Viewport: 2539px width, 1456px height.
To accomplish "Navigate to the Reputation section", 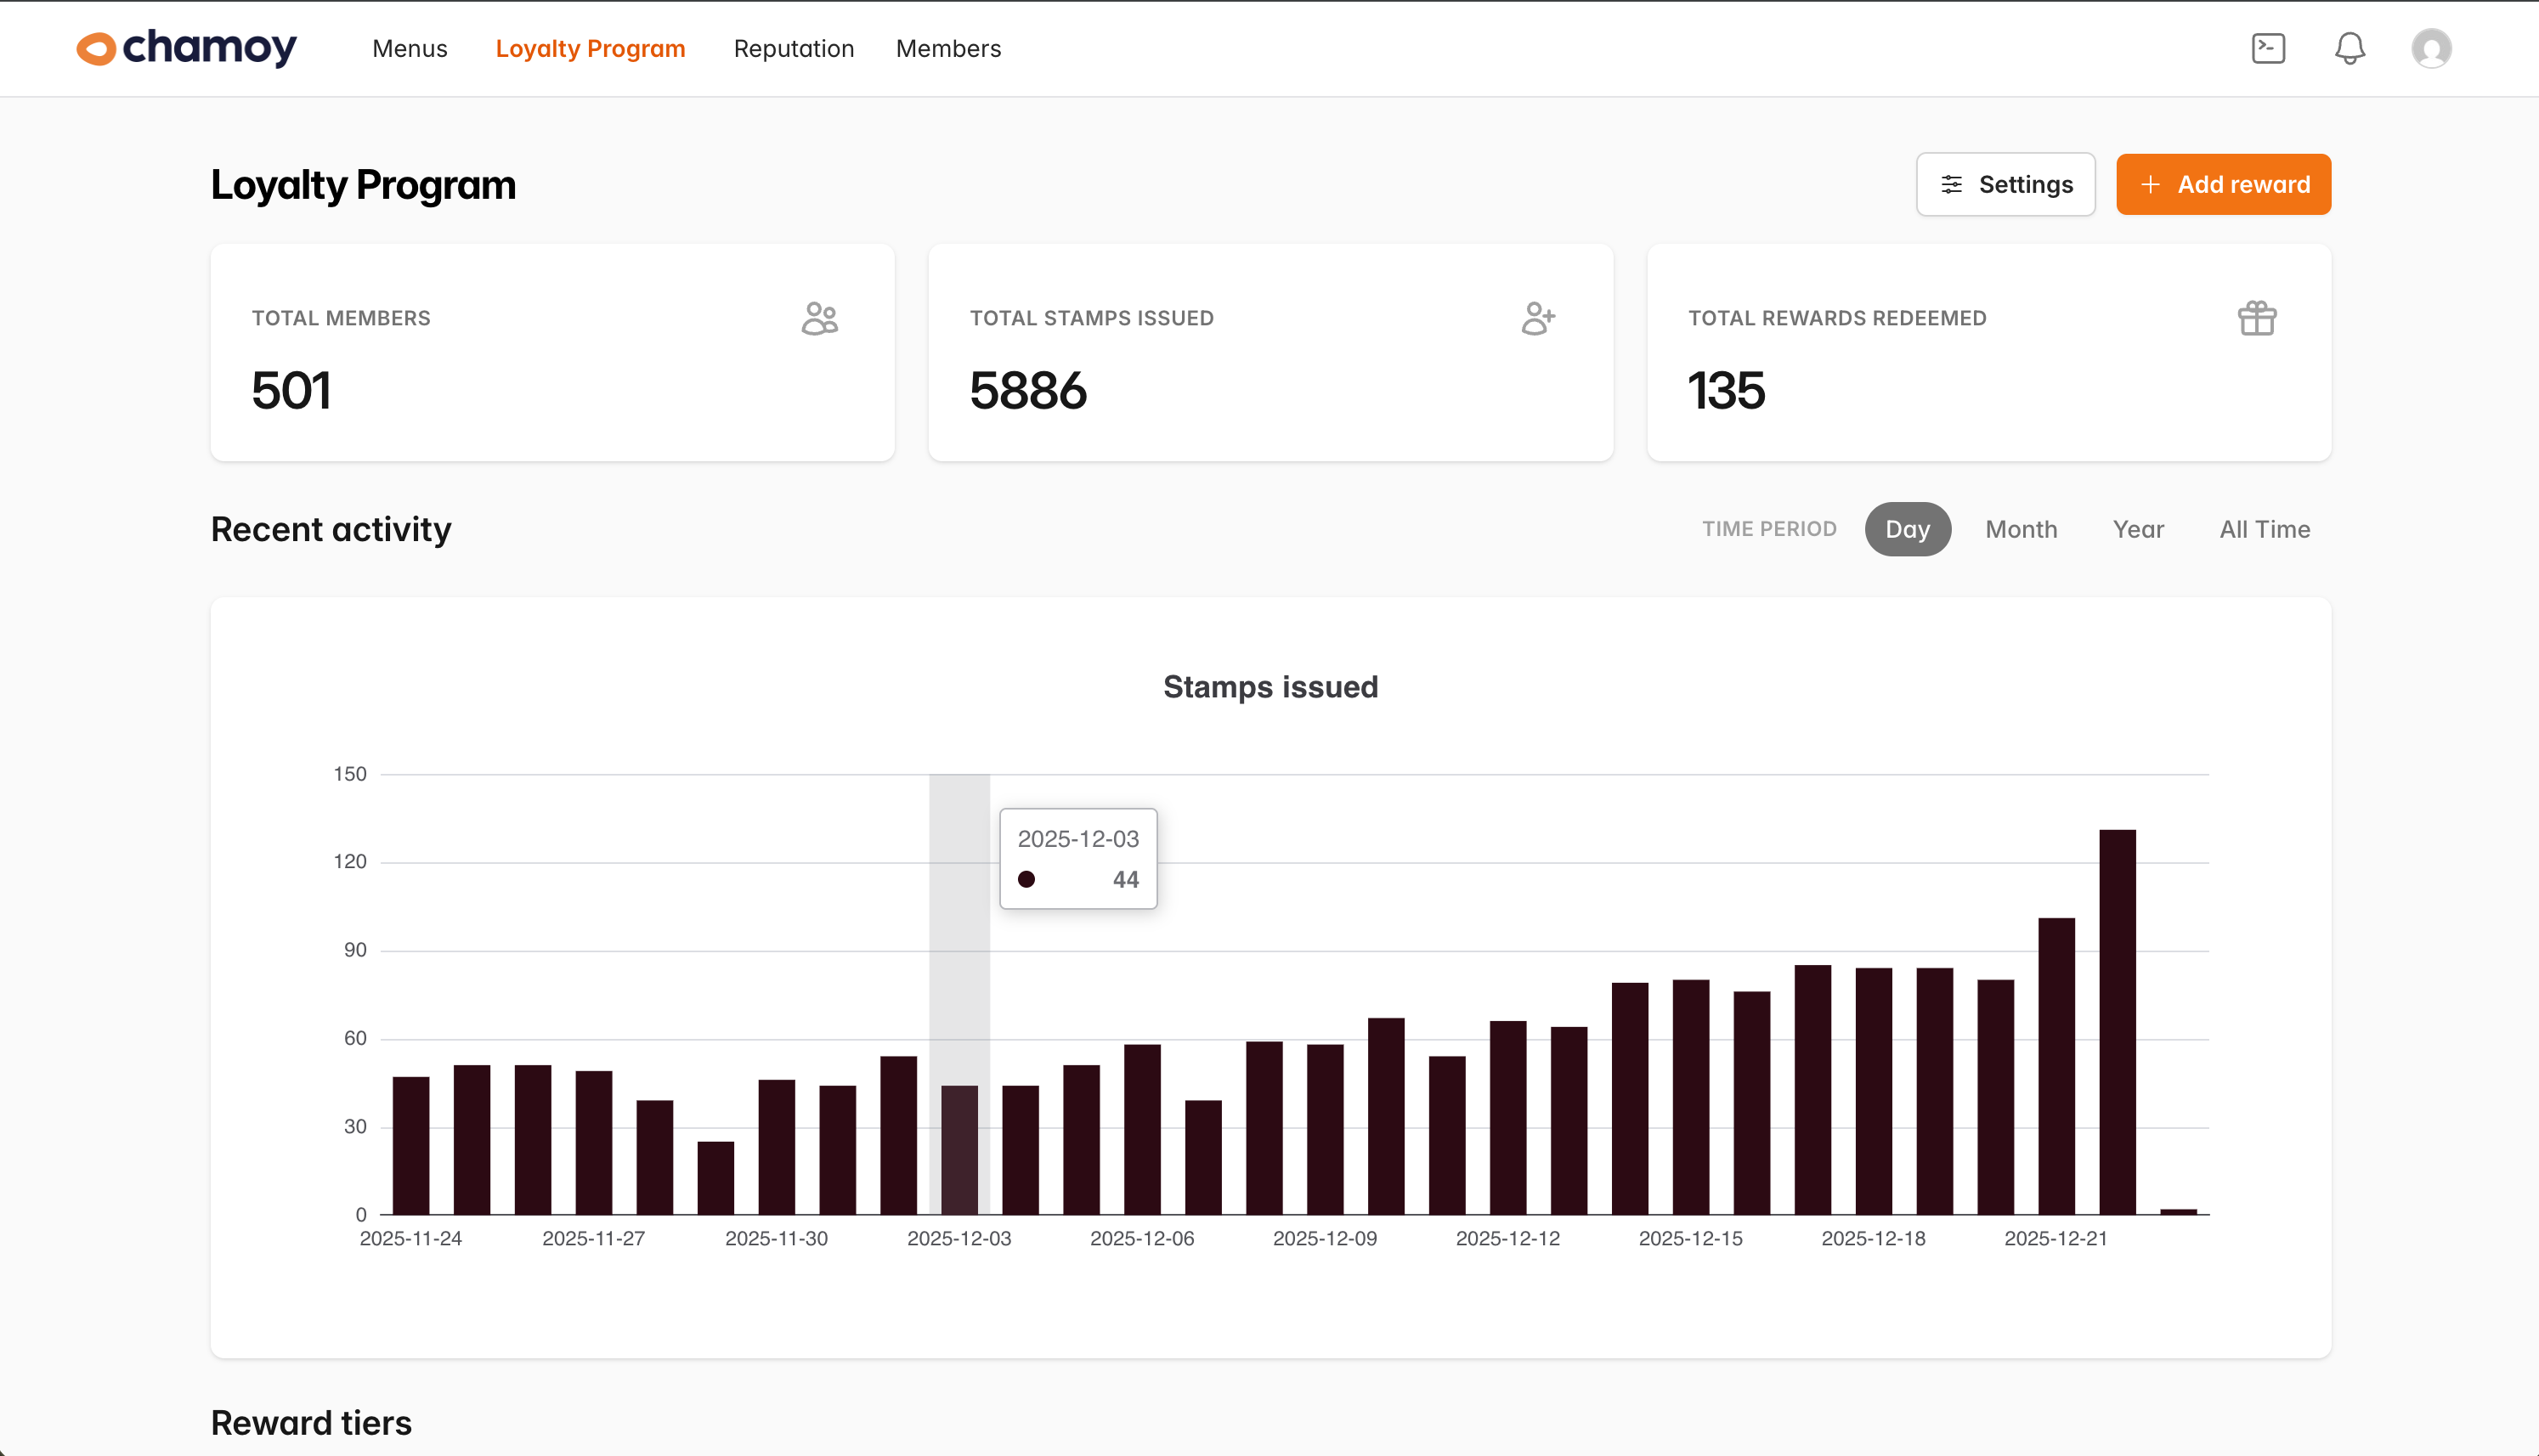I will [793, 48].
